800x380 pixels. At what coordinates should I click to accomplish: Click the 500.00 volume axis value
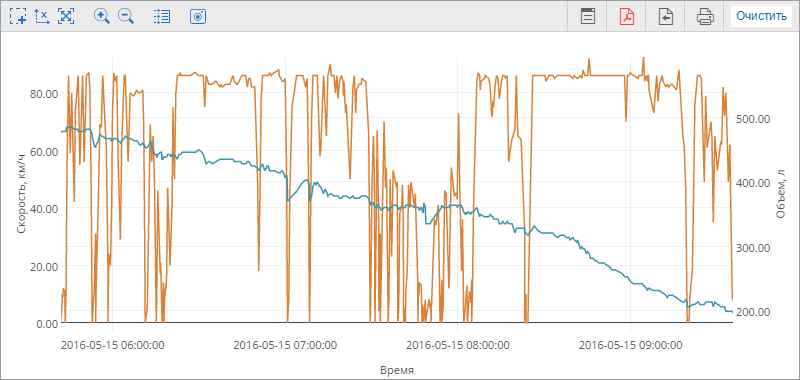[x=753, y=119]
